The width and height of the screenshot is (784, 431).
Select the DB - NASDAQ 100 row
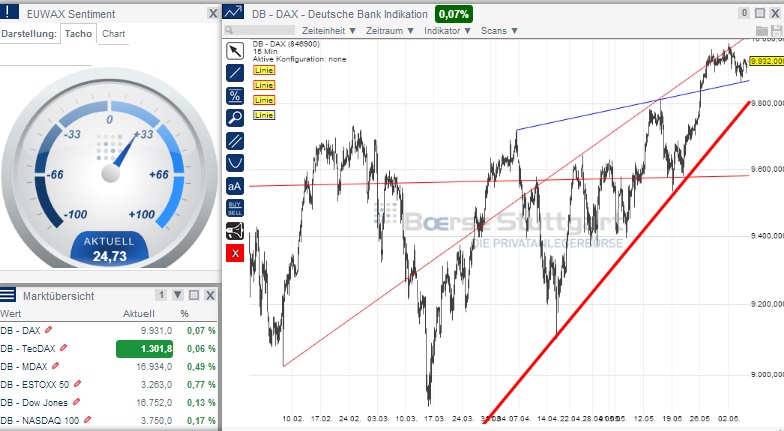[108, 420]
